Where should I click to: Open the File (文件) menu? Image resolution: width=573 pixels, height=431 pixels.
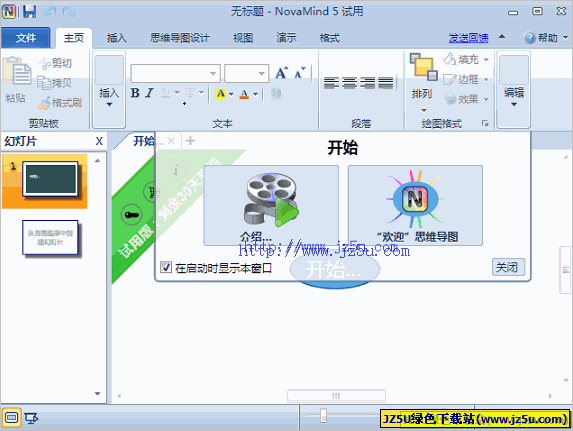point(26,38)
